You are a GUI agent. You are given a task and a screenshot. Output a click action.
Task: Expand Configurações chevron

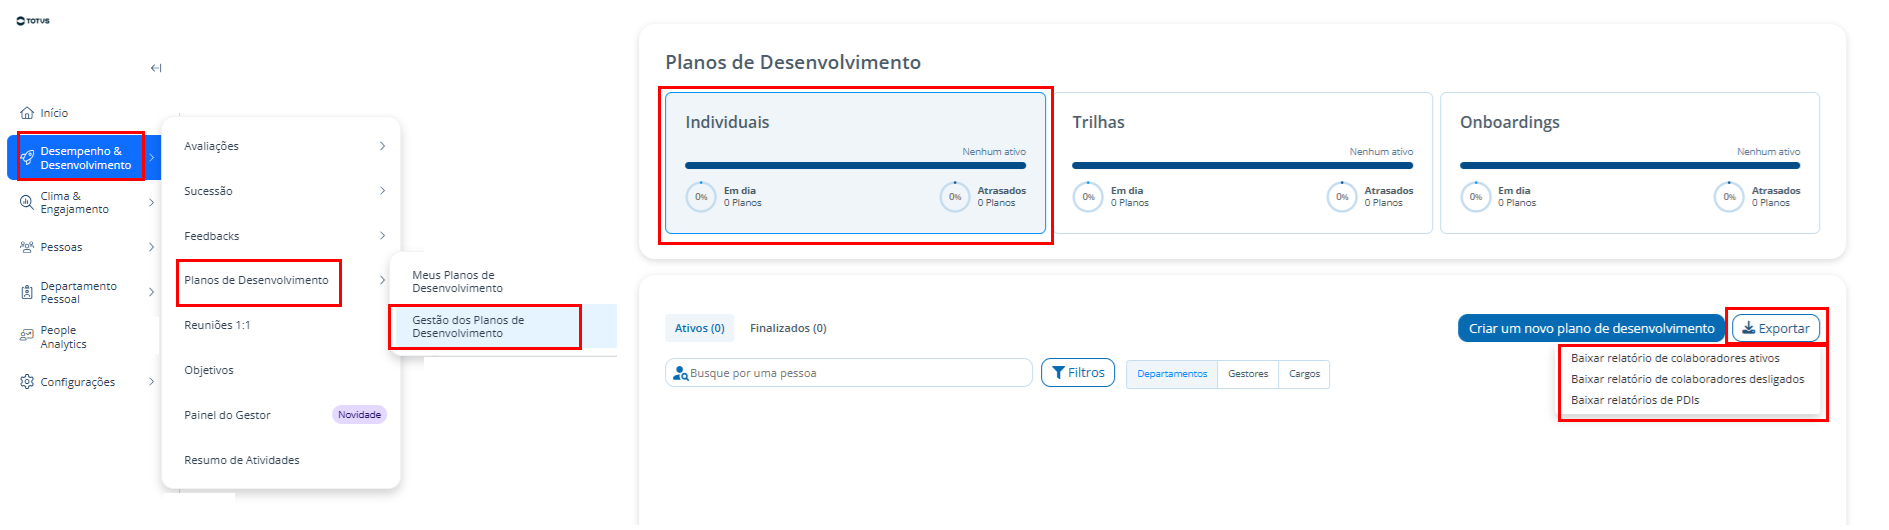coord(151,382)
